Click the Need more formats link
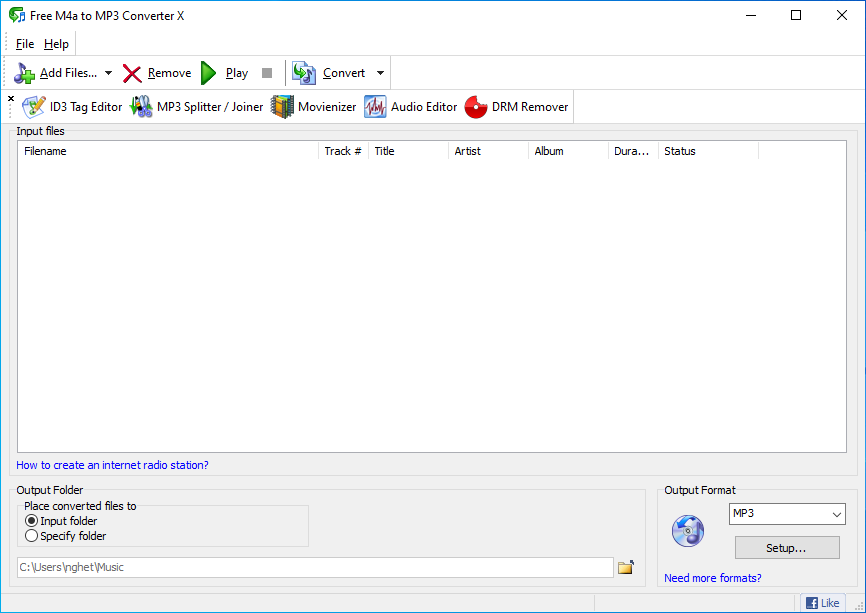 [712, 577]
